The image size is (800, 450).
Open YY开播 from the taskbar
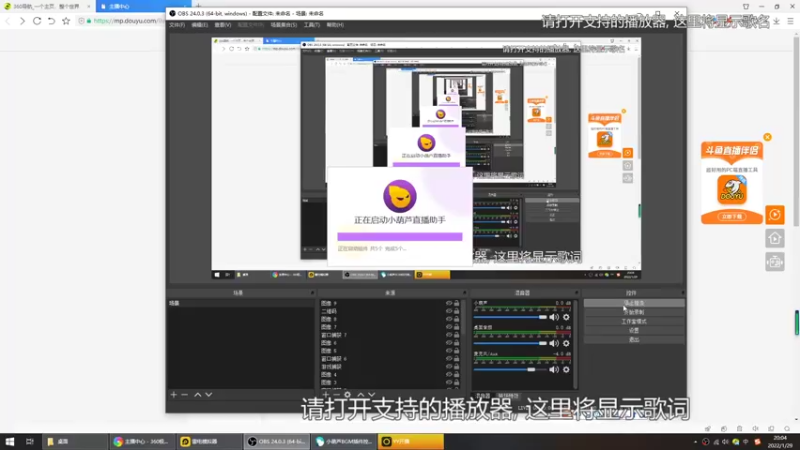[x=411, y=442]
